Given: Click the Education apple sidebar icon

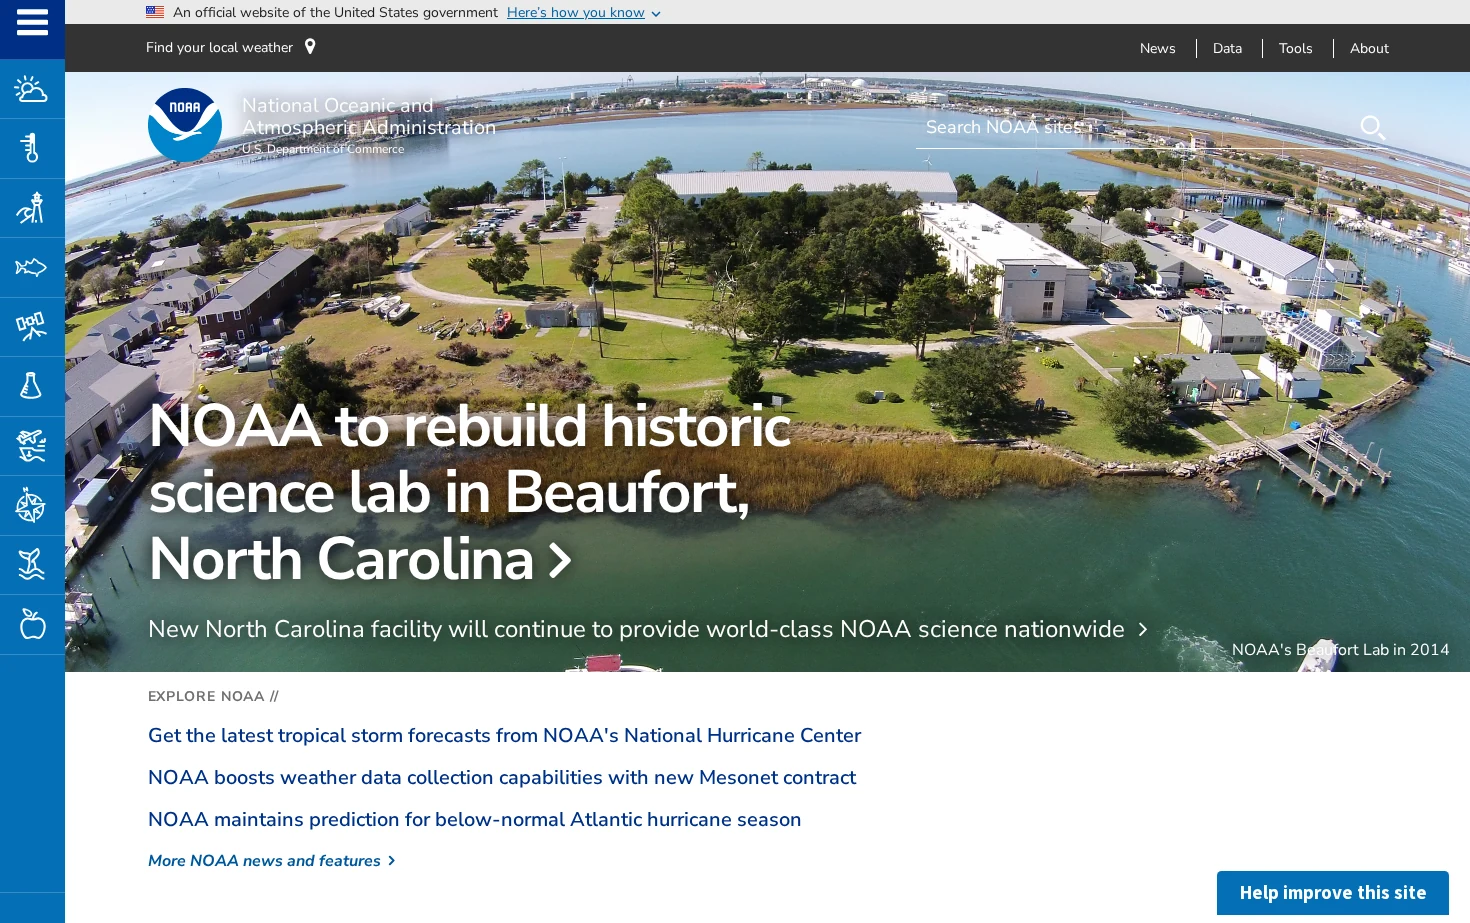Looking at the screenshot, I should (x=32, y=624).
